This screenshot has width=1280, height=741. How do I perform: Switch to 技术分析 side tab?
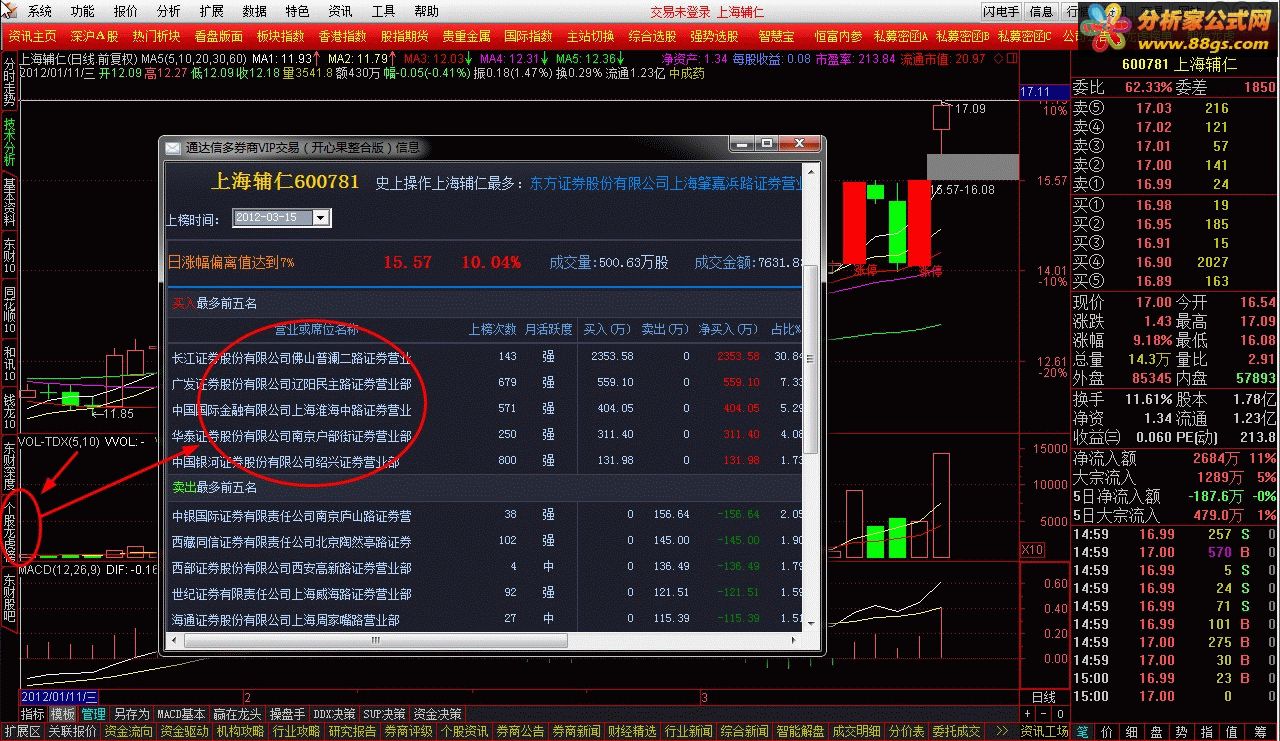[x=9, y=142]
